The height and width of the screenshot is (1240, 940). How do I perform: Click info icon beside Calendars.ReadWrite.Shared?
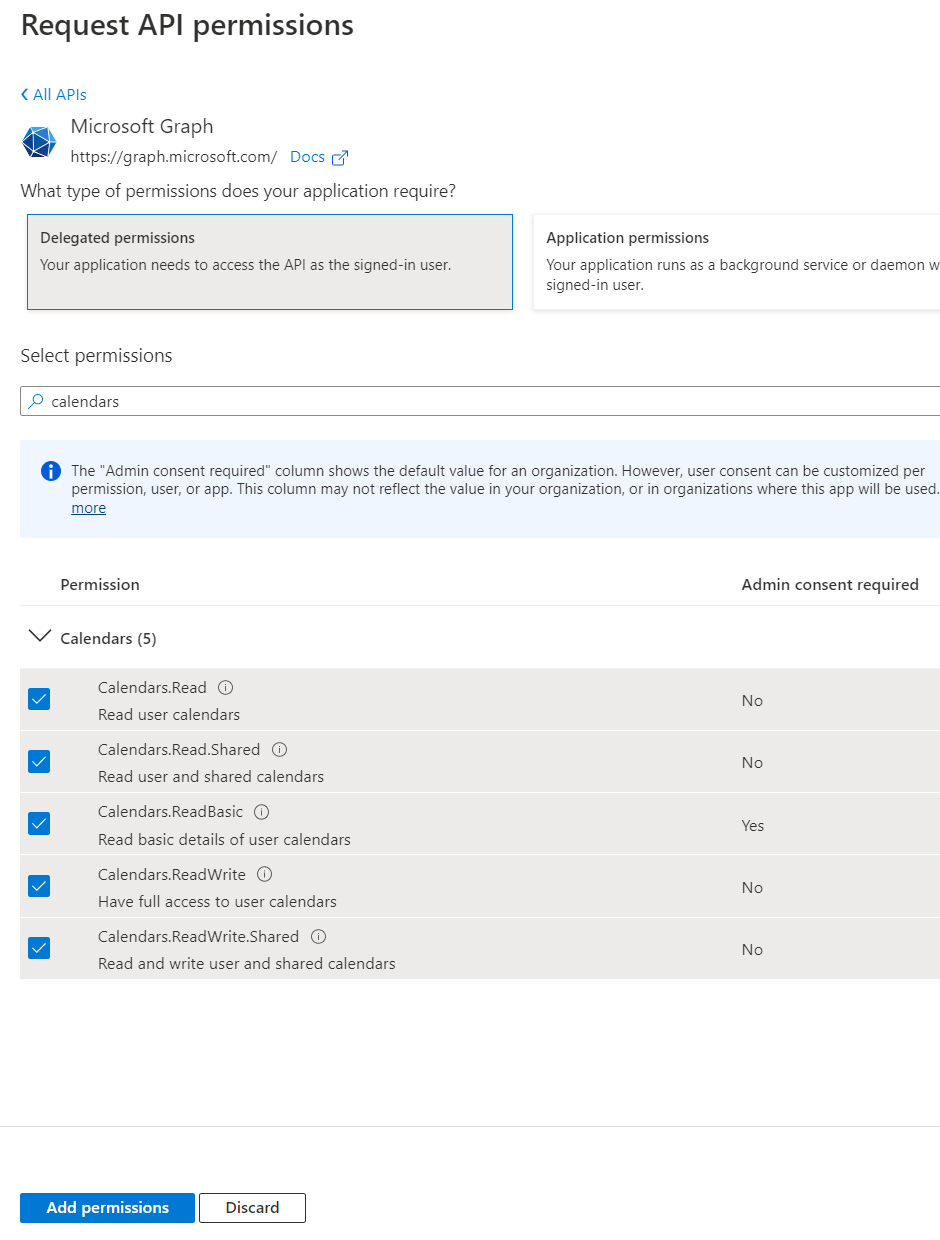coord(318,937)
